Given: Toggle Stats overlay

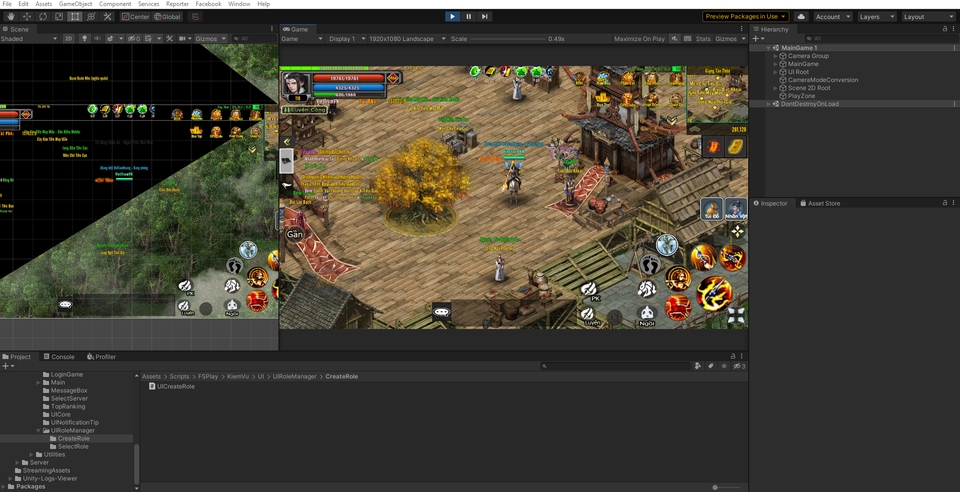Looking at the screenshot, I should tap(703, 39).
